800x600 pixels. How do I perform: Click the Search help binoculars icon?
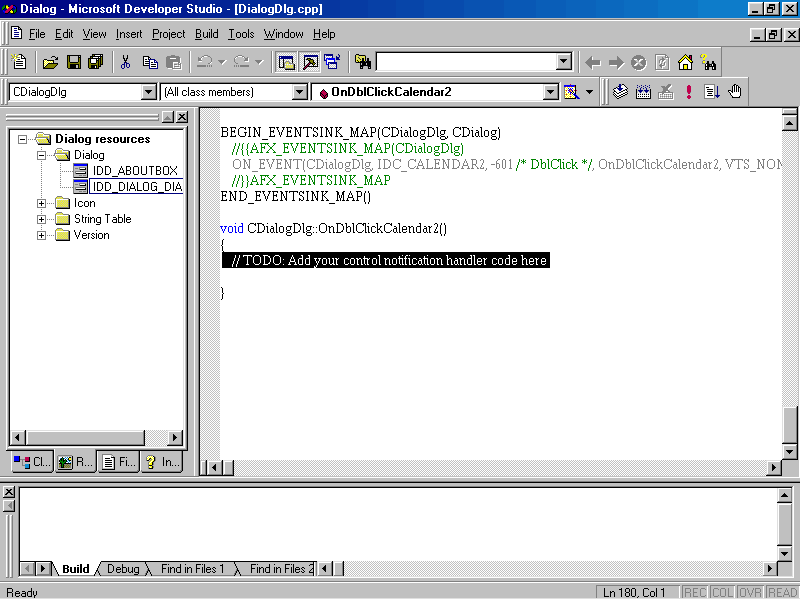[708, 63]
